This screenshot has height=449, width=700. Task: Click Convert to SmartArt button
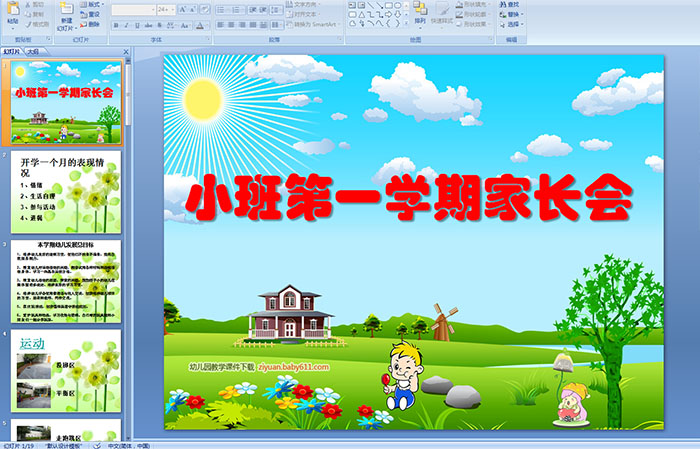(313, 24)
